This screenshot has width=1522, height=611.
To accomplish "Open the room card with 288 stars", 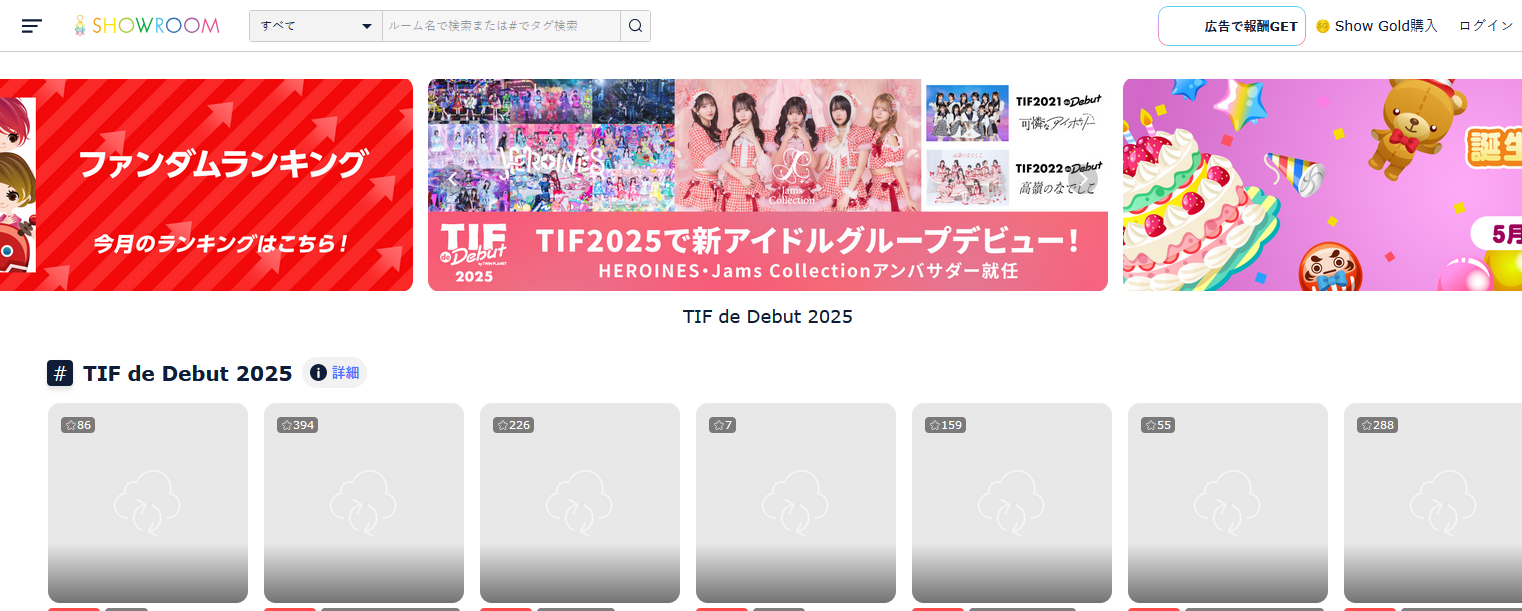I will 1433,503.
